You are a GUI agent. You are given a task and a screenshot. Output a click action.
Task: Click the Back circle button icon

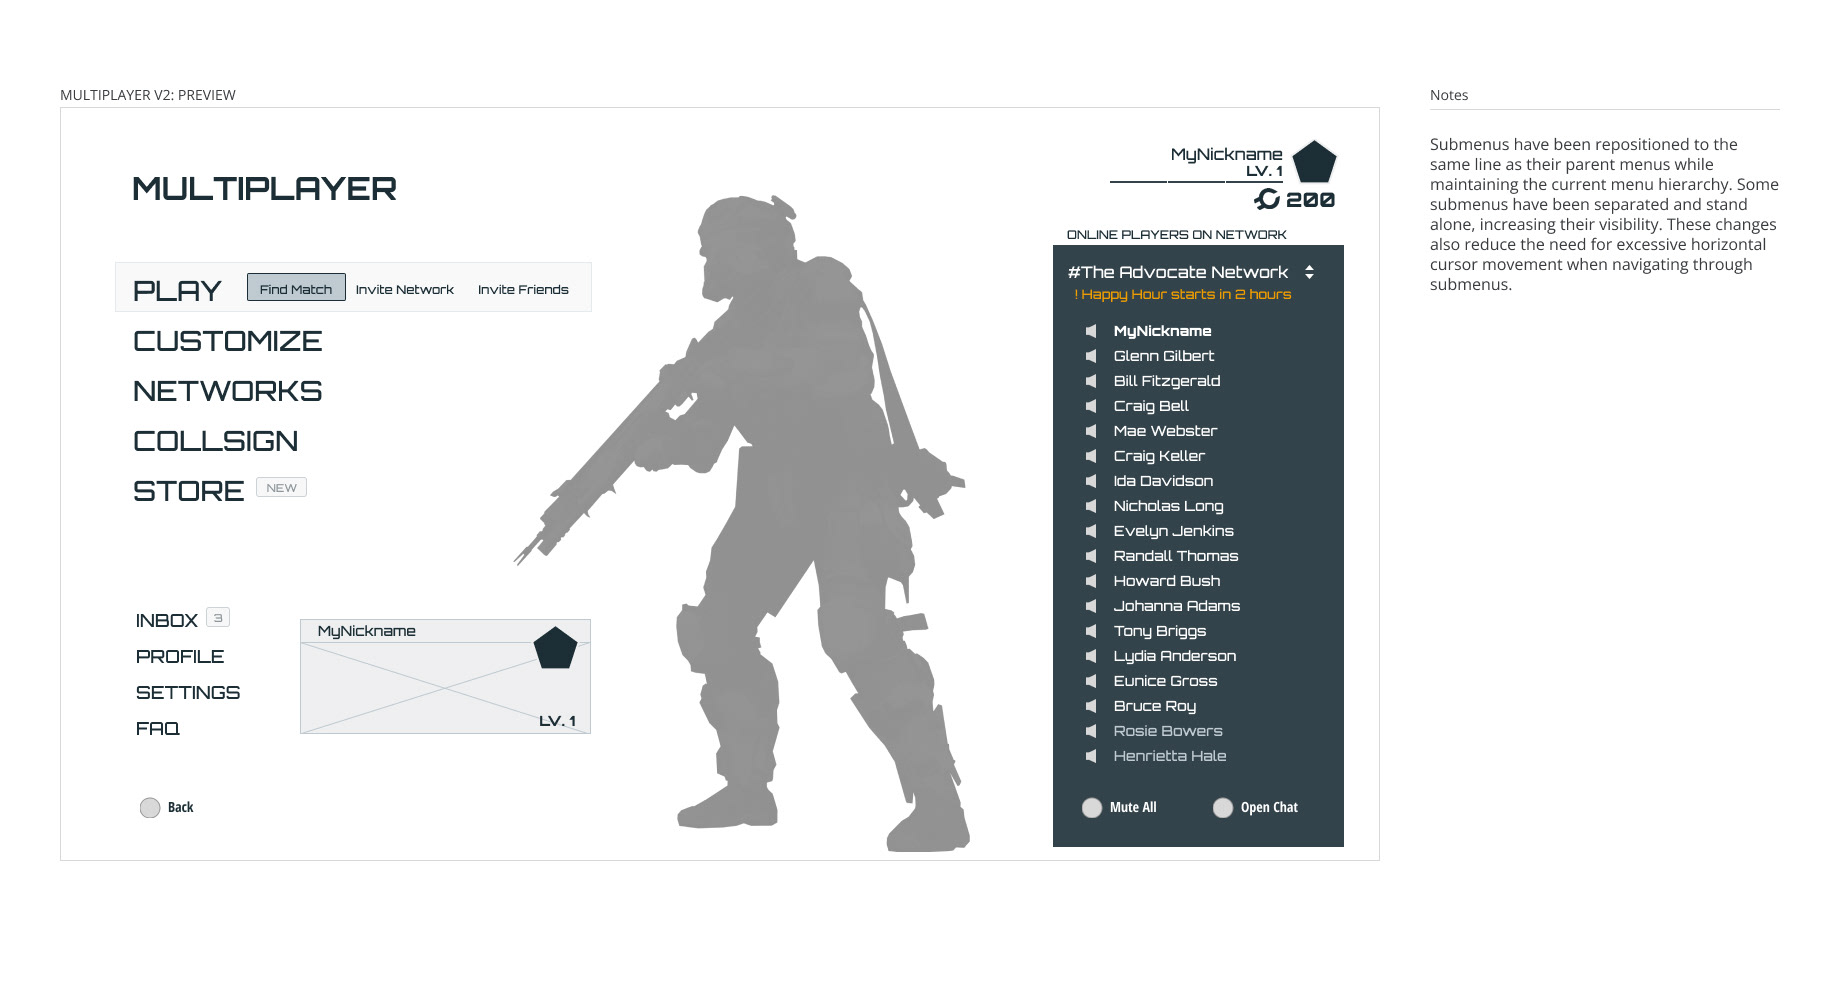(150, 808)
